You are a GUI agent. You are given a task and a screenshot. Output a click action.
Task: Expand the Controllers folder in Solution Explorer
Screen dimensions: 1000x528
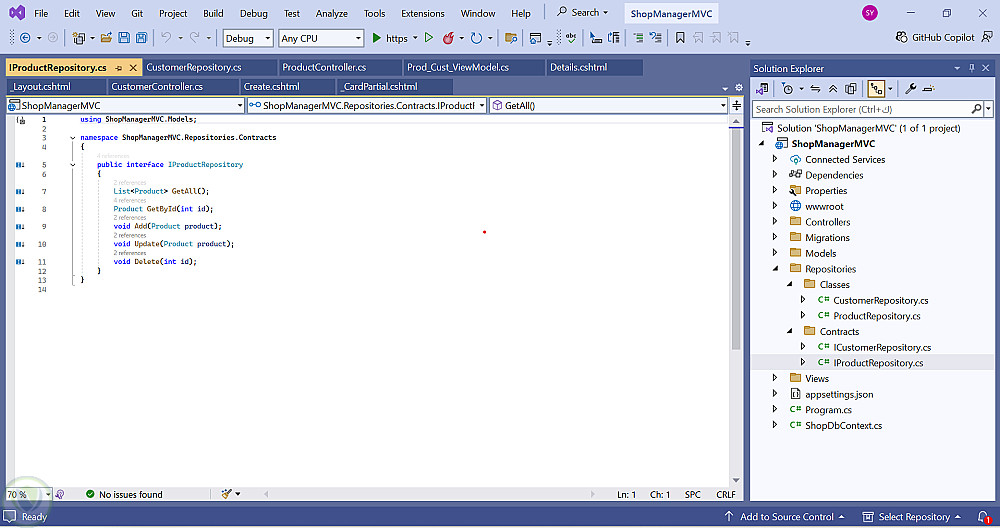(775, 222)
